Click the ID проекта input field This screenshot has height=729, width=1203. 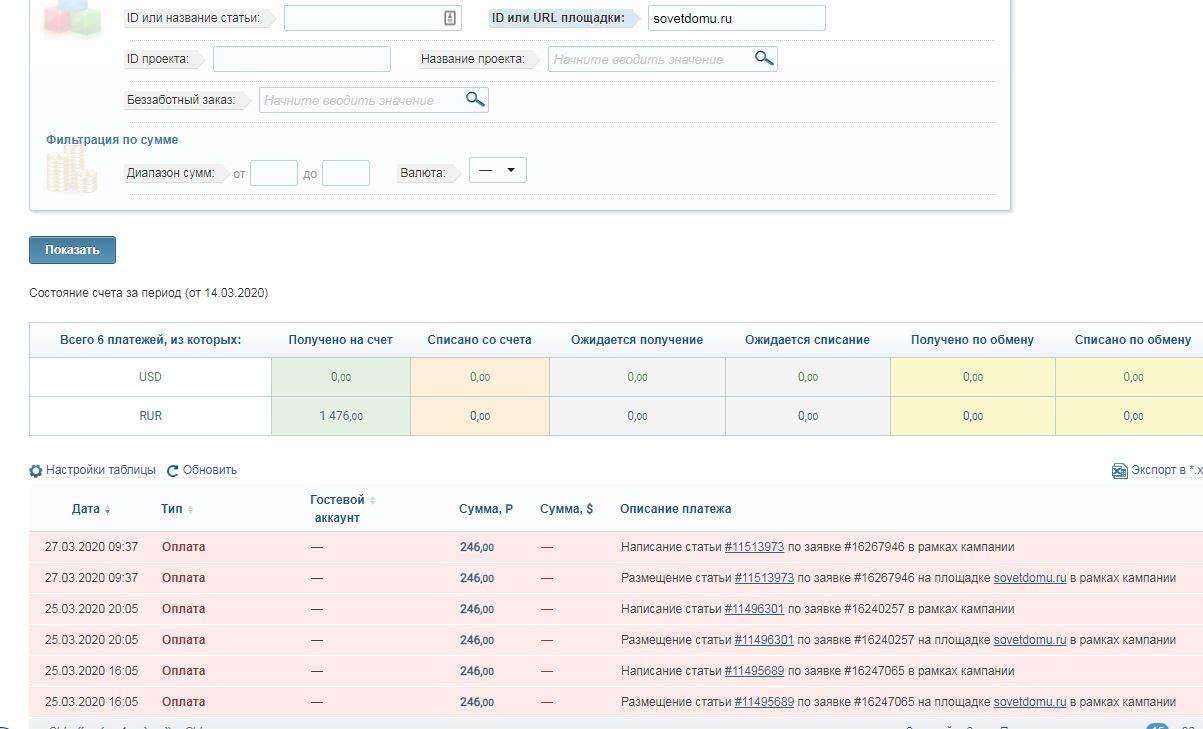(301, 59)
